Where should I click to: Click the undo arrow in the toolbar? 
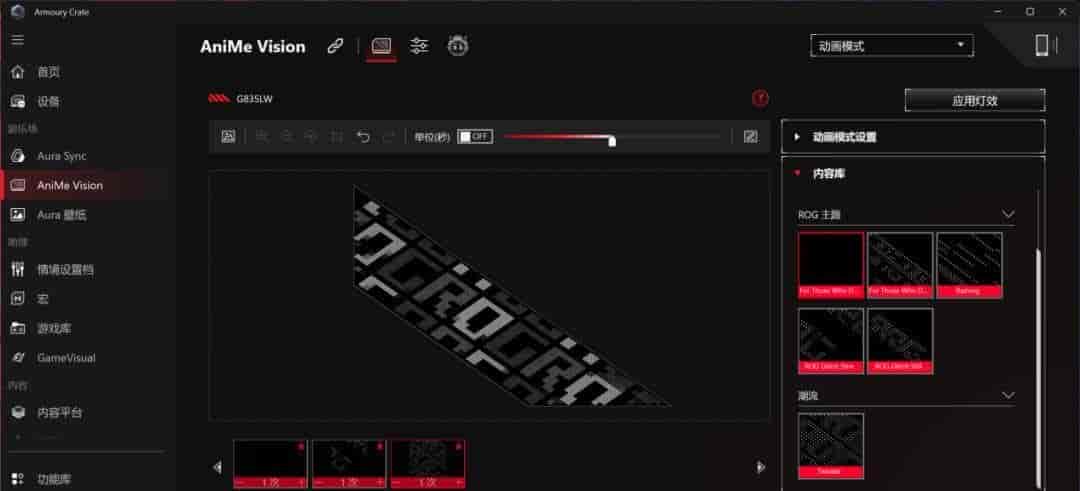(363, 137)
